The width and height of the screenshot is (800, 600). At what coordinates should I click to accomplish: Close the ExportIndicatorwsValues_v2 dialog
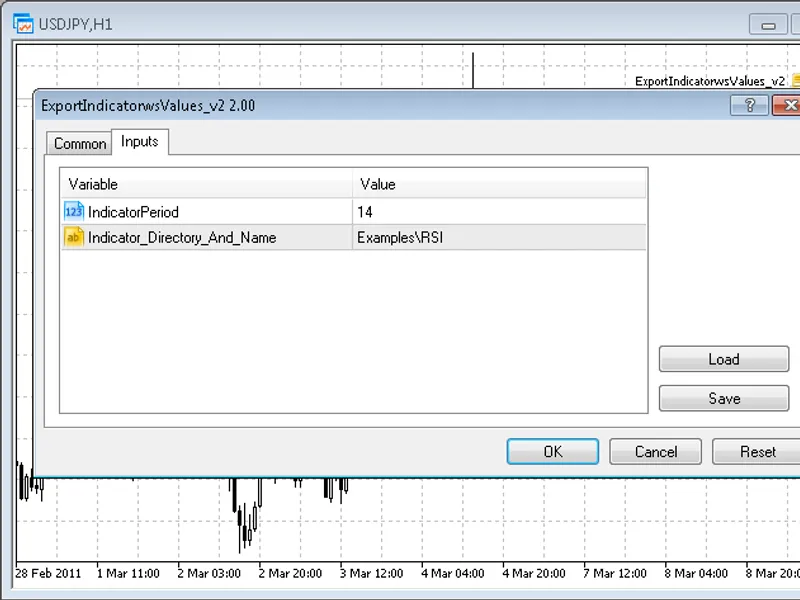(788, 106)
